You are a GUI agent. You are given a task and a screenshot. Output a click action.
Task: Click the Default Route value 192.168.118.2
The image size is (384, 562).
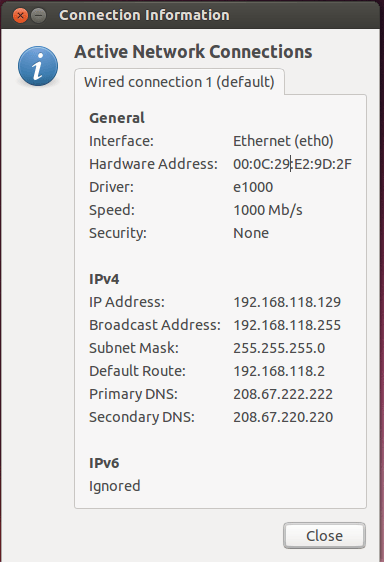(279, 371)
